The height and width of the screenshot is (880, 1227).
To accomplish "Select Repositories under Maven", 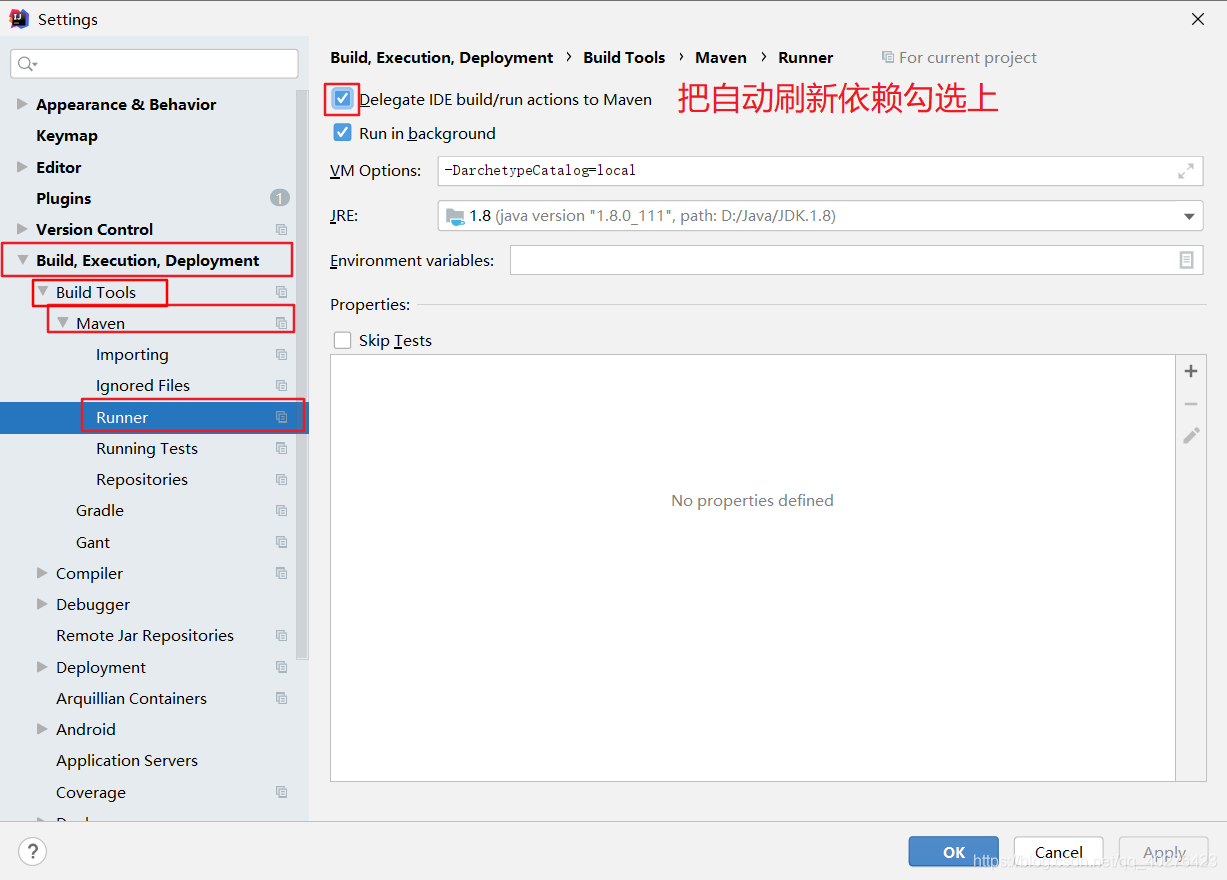I will click(142, 480).
